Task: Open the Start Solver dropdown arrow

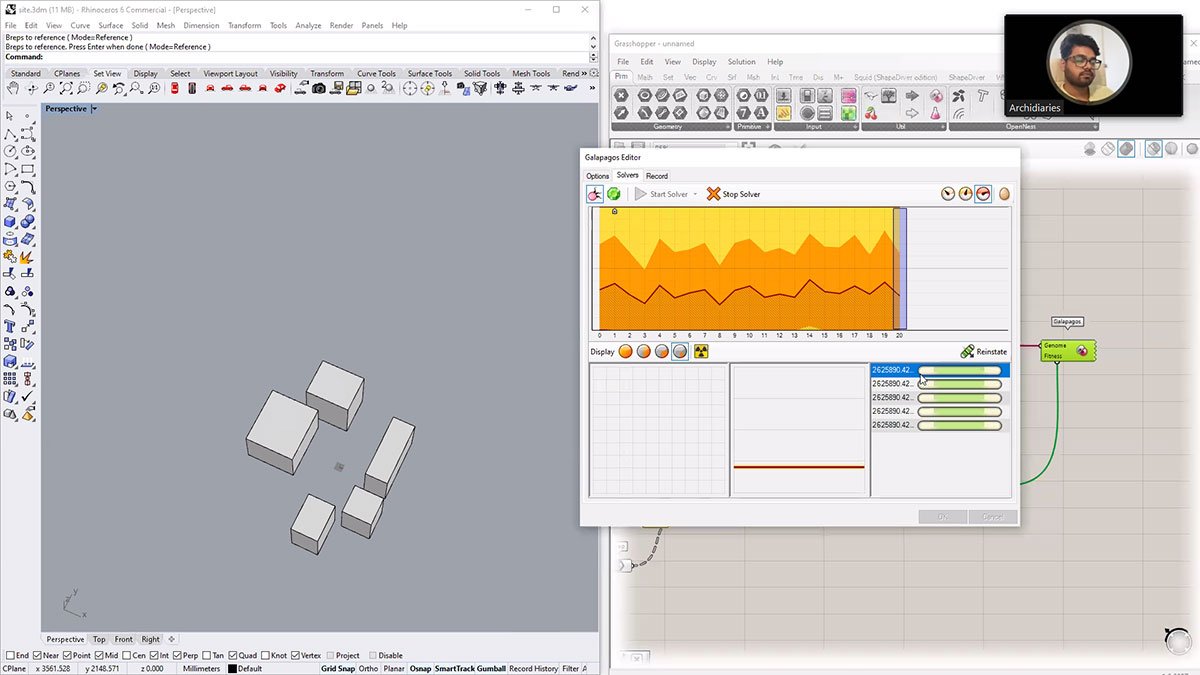Action: tap(696, 194)
